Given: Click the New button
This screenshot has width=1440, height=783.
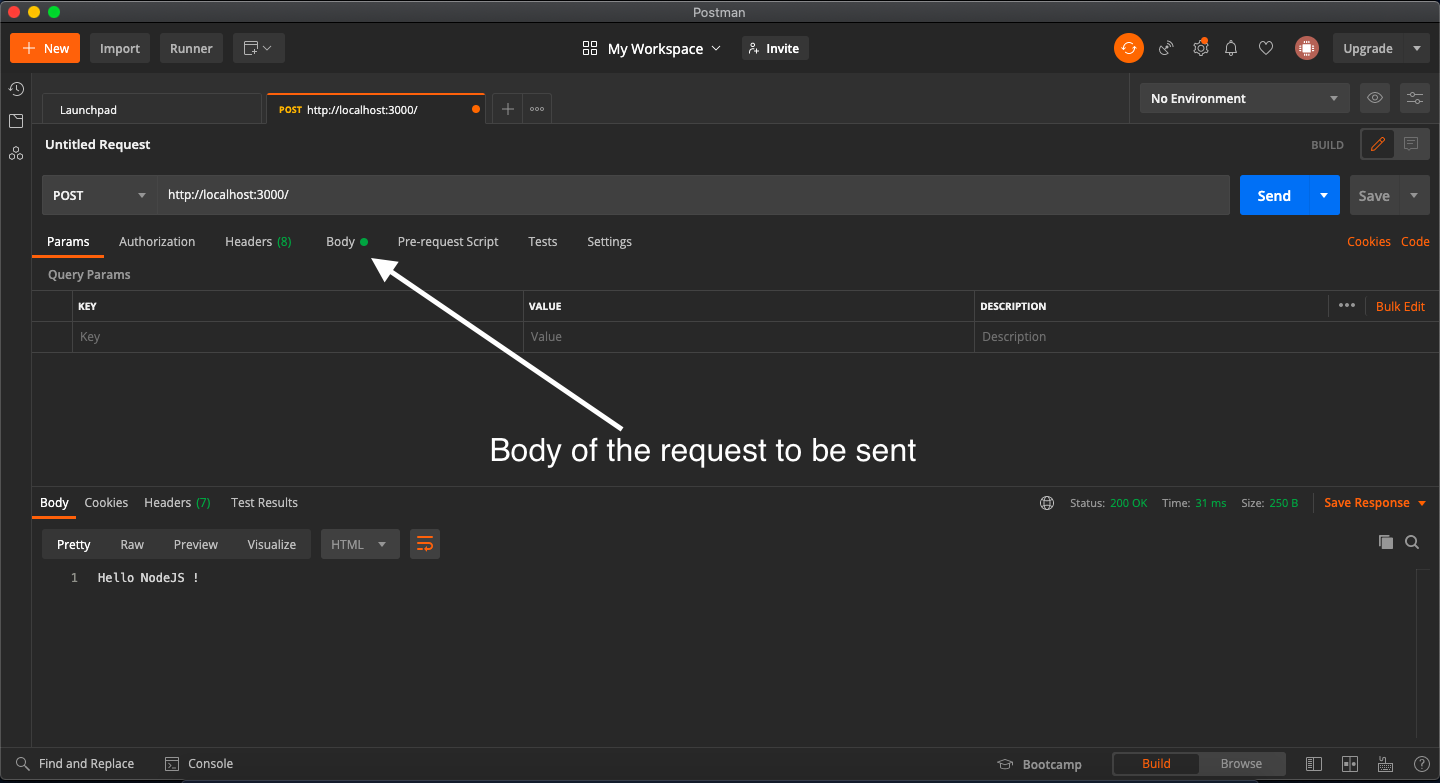Looking at the screenshot, I should (45, 48).
